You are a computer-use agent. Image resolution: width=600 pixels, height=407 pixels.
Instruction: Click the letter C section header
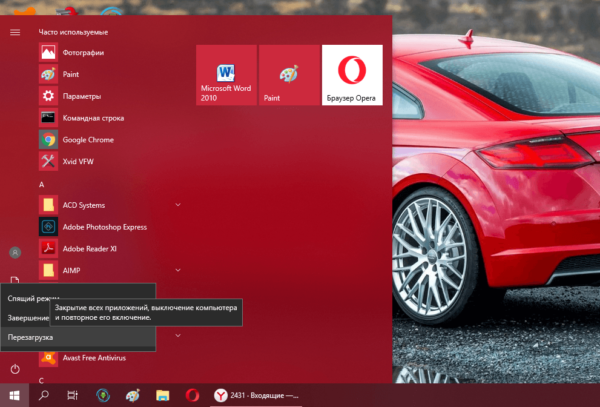coord(41,381)
